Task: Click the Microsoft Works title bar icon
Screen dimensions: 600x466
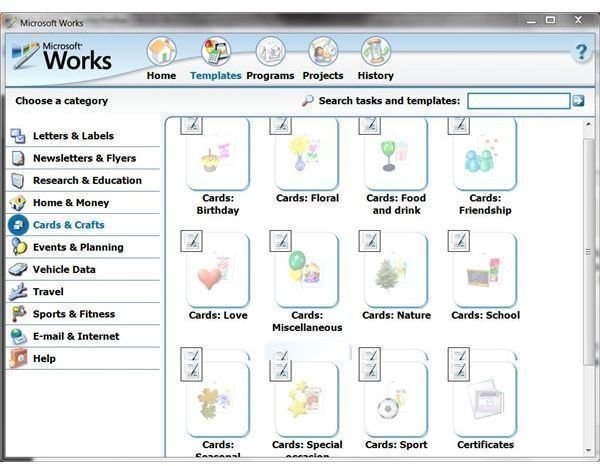Action: (x=11, y=23)
